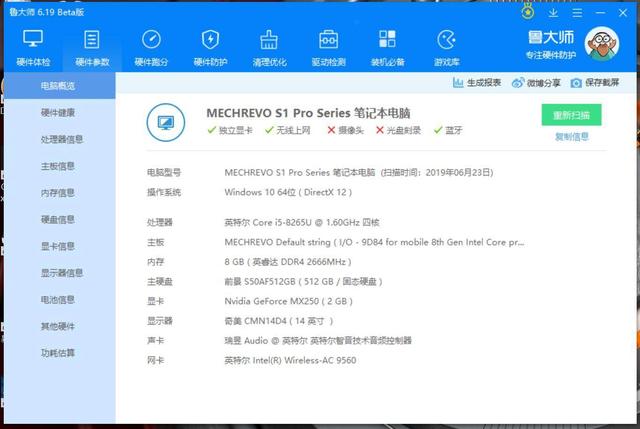Select 显示器信息 in the sidebar
The height and width of the screenshot is (429, 640).
tap(62, 273)
